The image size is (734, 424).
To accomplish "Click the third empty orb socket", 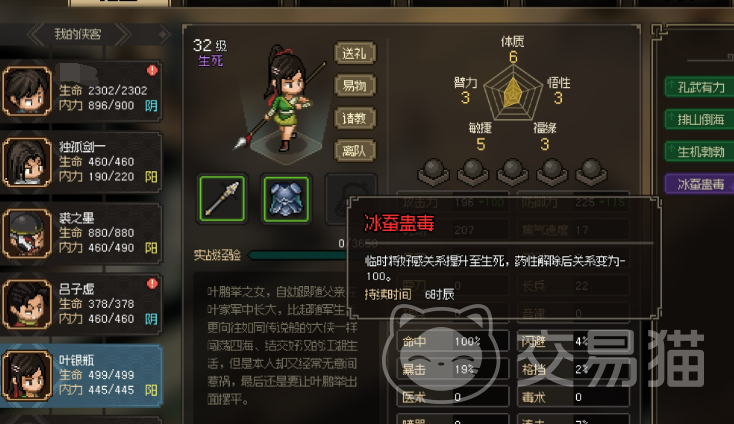I will click(512, 172).
